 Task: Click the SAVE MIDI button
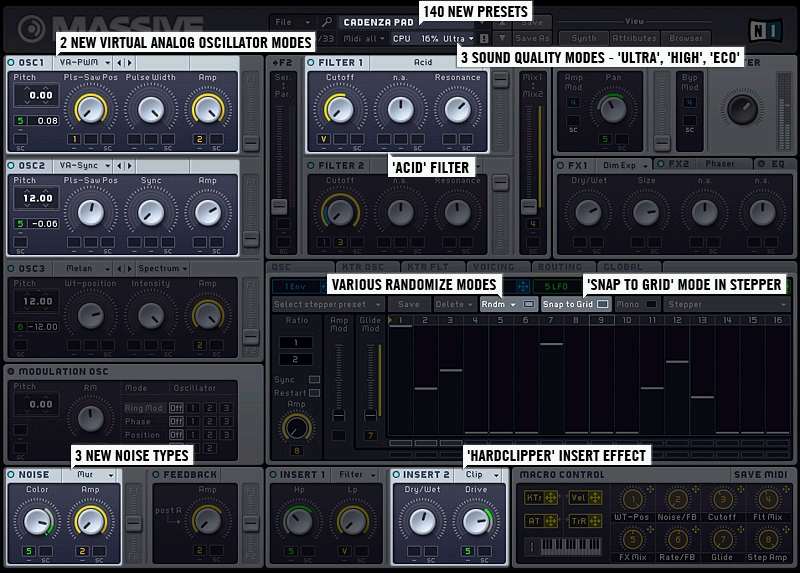(x=760, y=475)
